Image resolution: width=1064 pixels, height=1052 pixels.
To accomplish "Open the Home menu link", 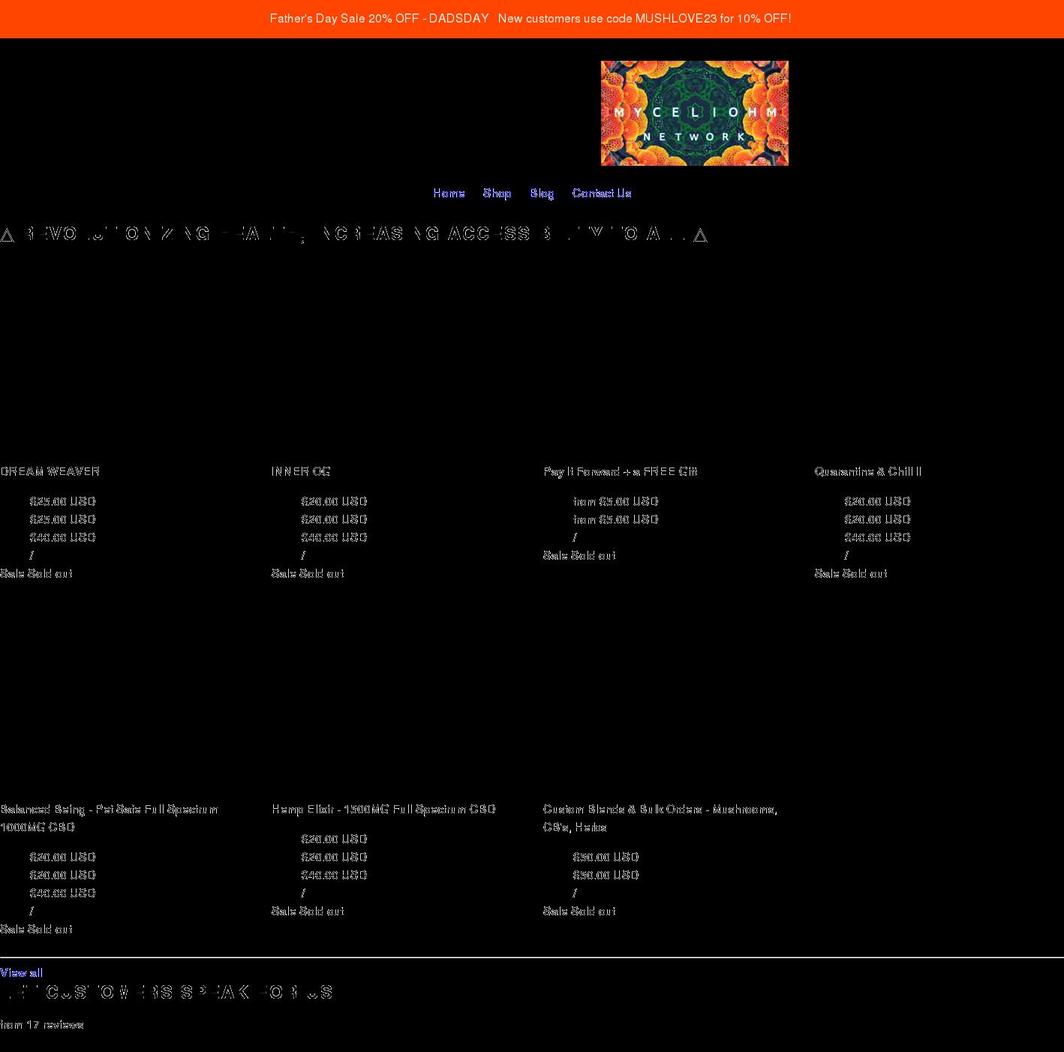I will (449, 193).
